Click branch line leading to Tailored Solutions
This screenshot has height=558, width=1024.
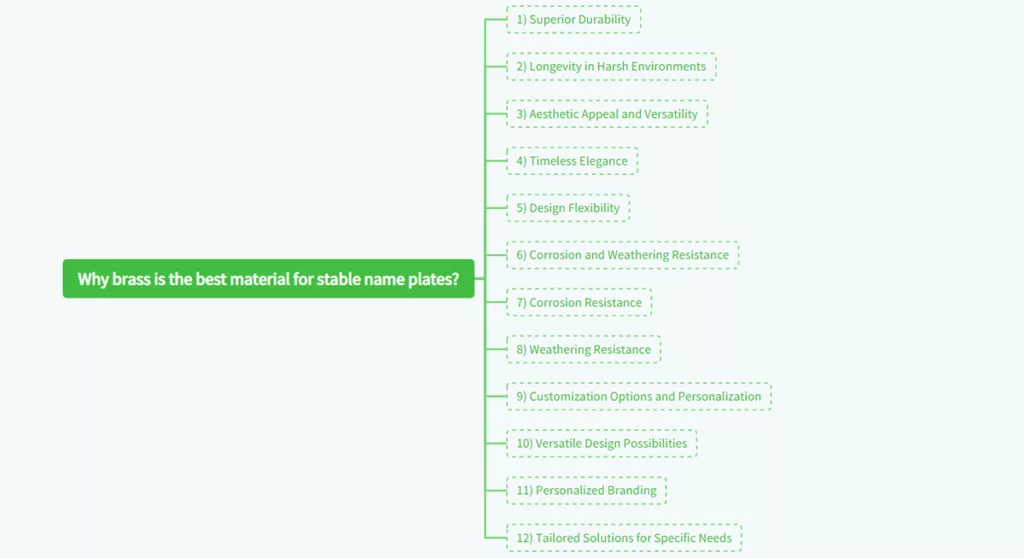(x=496, y=537)
